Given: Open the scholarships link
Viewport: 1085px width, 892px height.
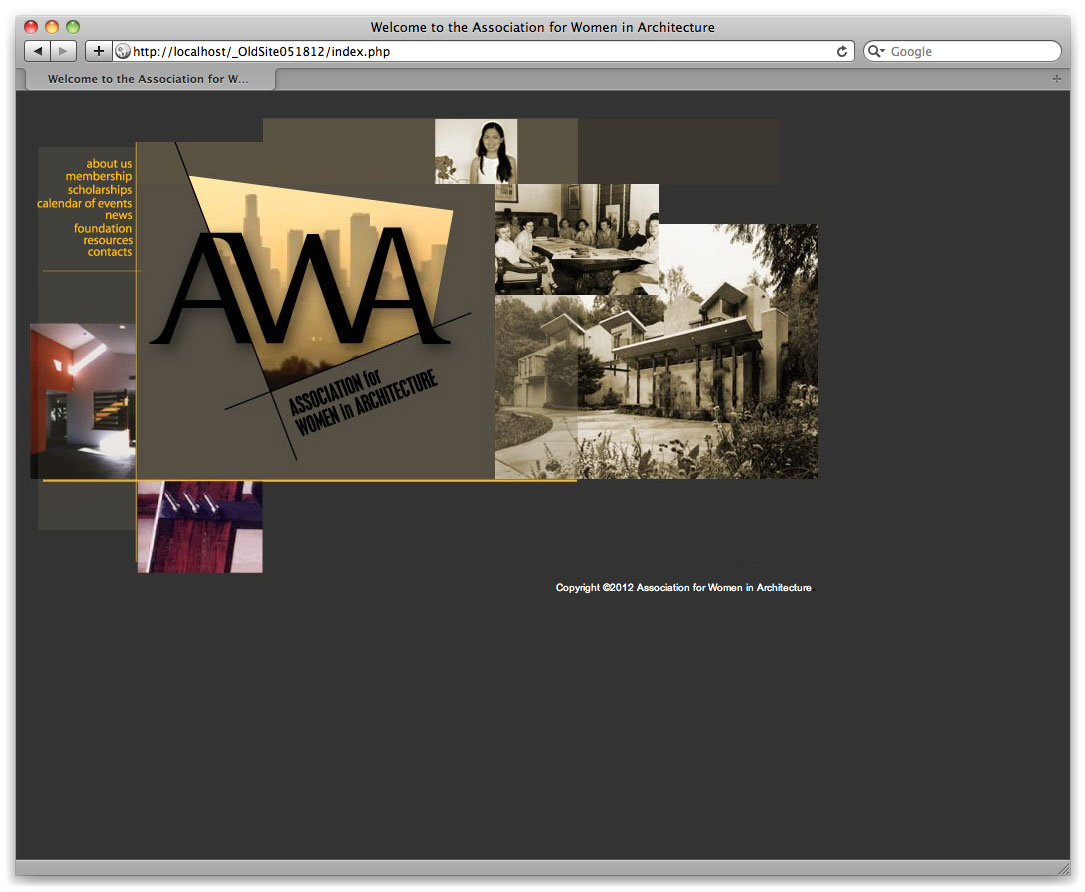Looking at the screenshot, I should 100,190.
